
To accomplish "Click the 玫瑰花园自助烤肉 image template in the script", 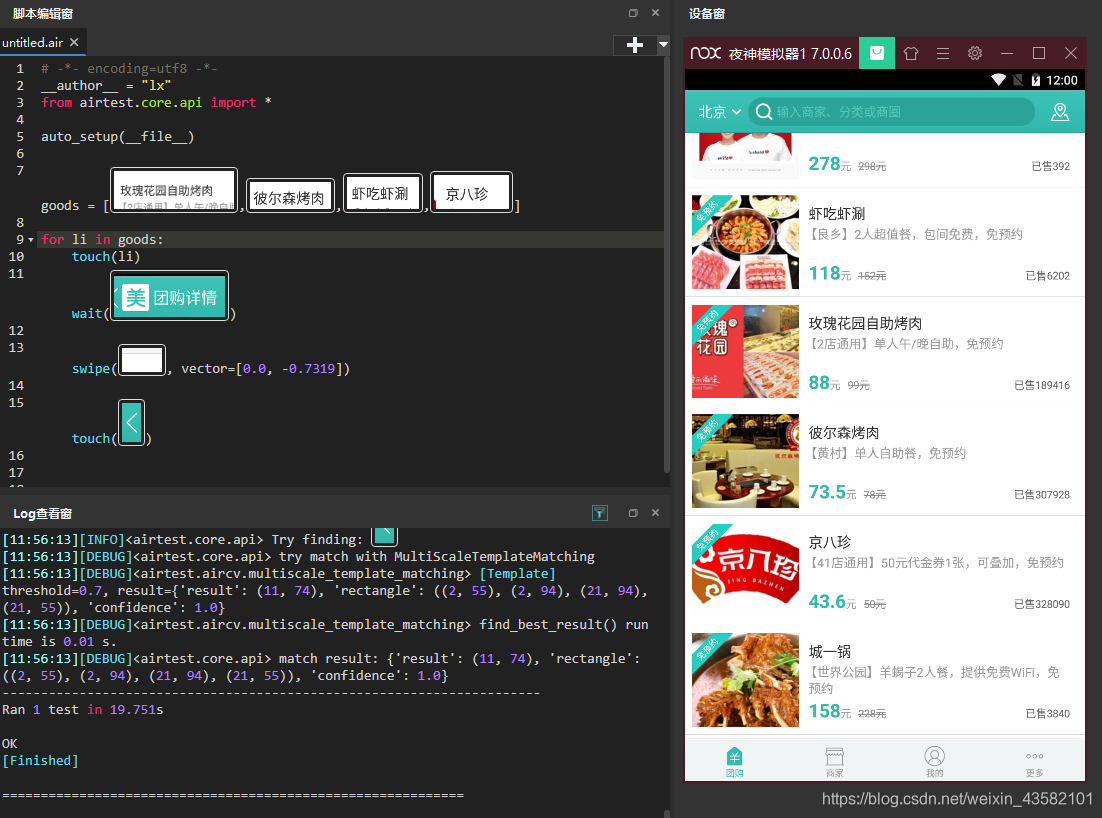I will click(174, 189).
